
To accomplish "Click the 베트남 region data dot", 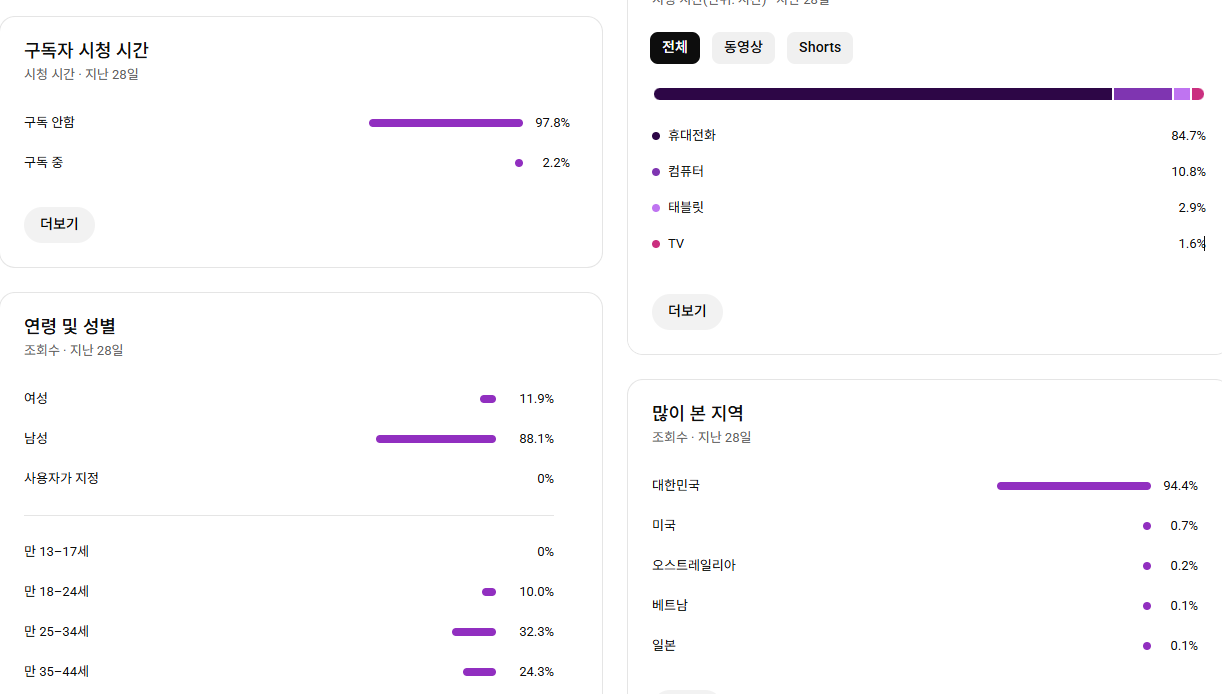I will (x=1147, y=606).
